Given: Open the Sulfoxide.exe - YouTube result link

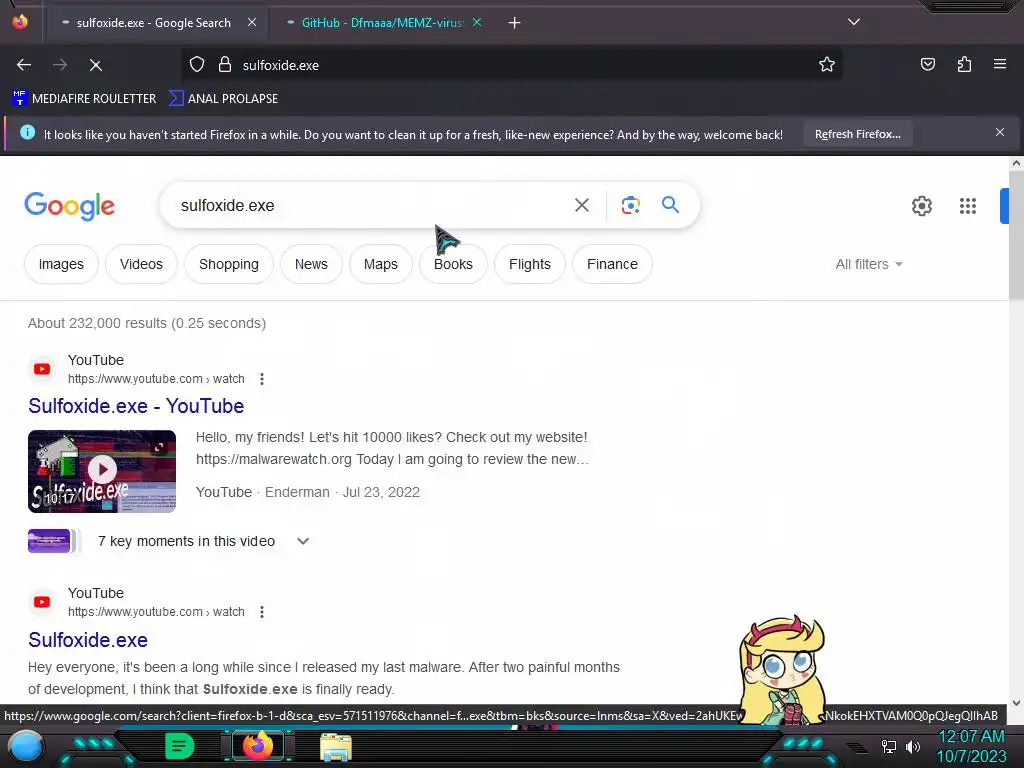Looking at the screenshot, I should pos(136,406).
